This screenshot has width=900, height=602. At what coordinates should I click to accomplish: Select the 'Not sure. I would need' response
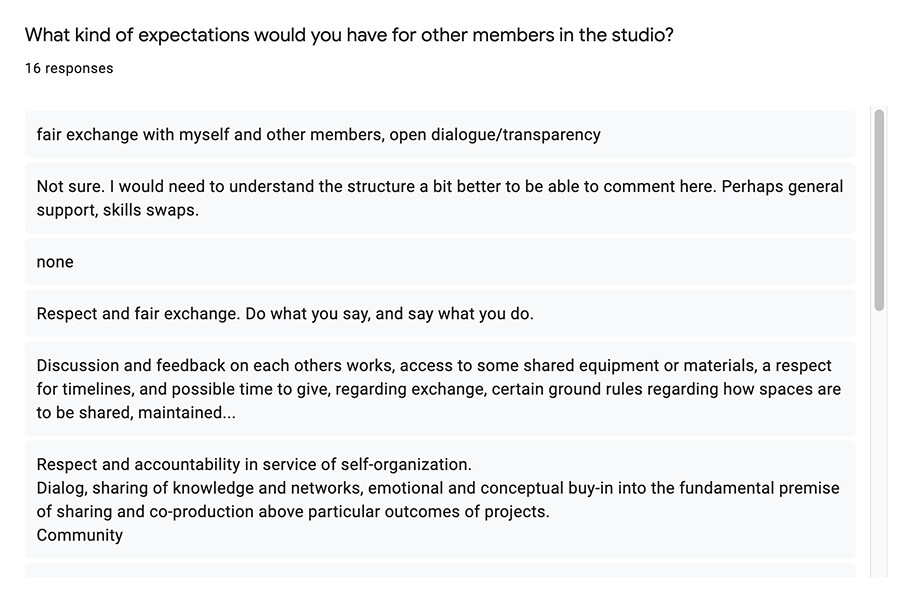coord(440,198)
